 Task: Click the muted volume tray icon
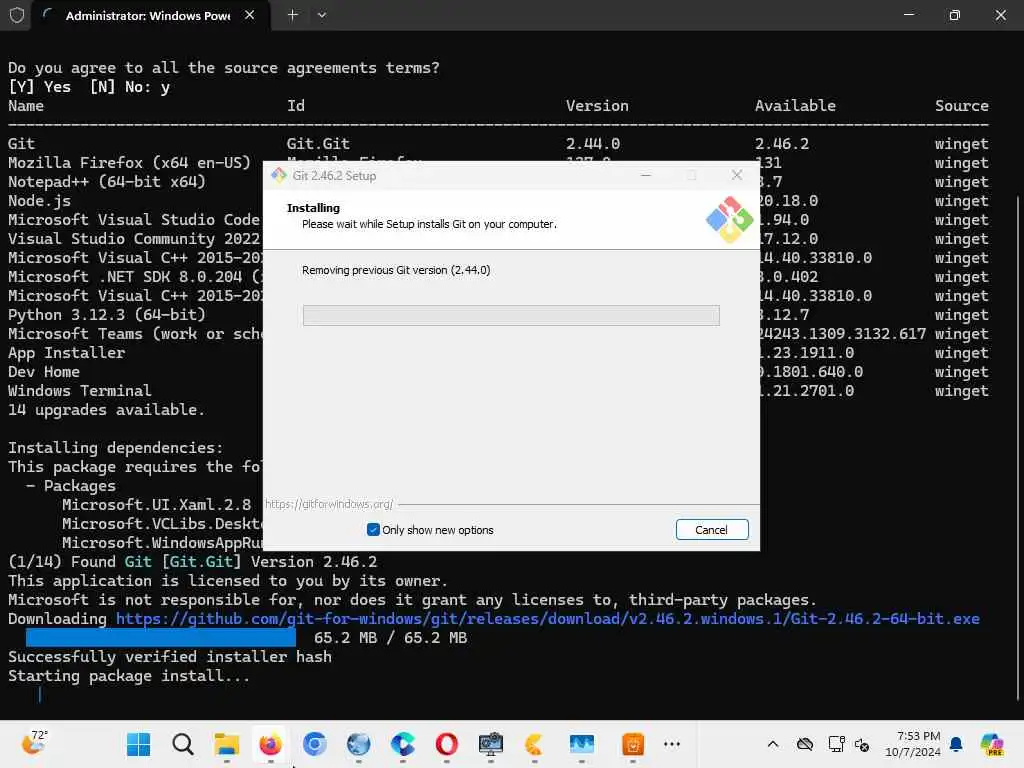[x=862, y=744]
